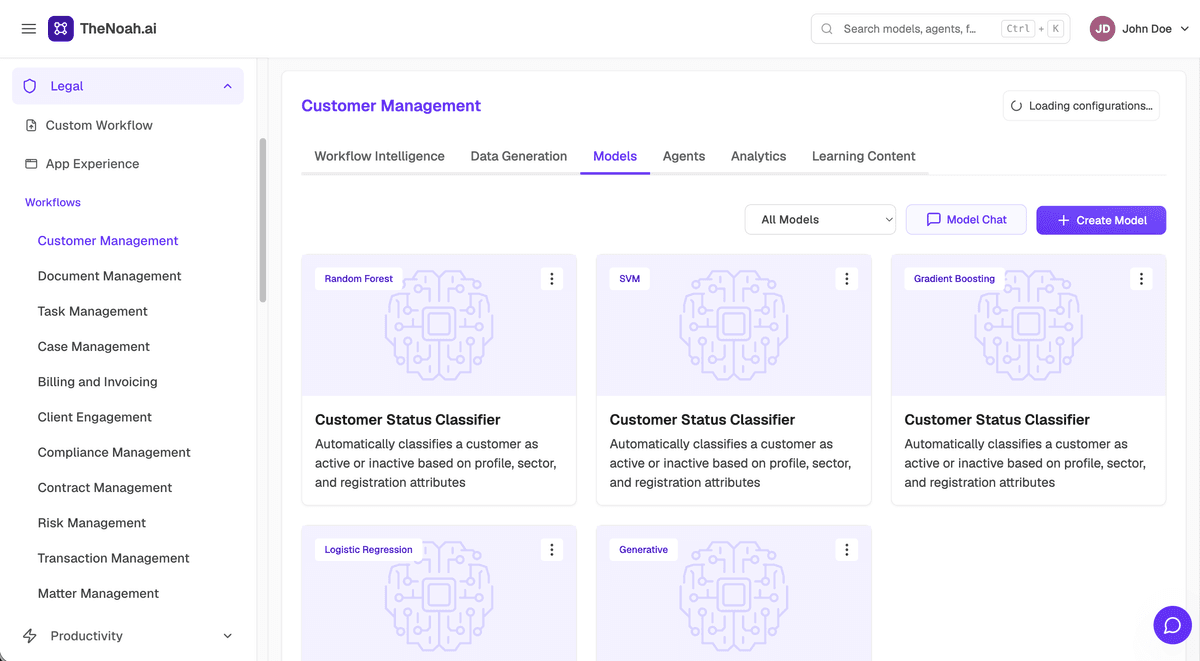Click the Create Model button

[1101, 220]
